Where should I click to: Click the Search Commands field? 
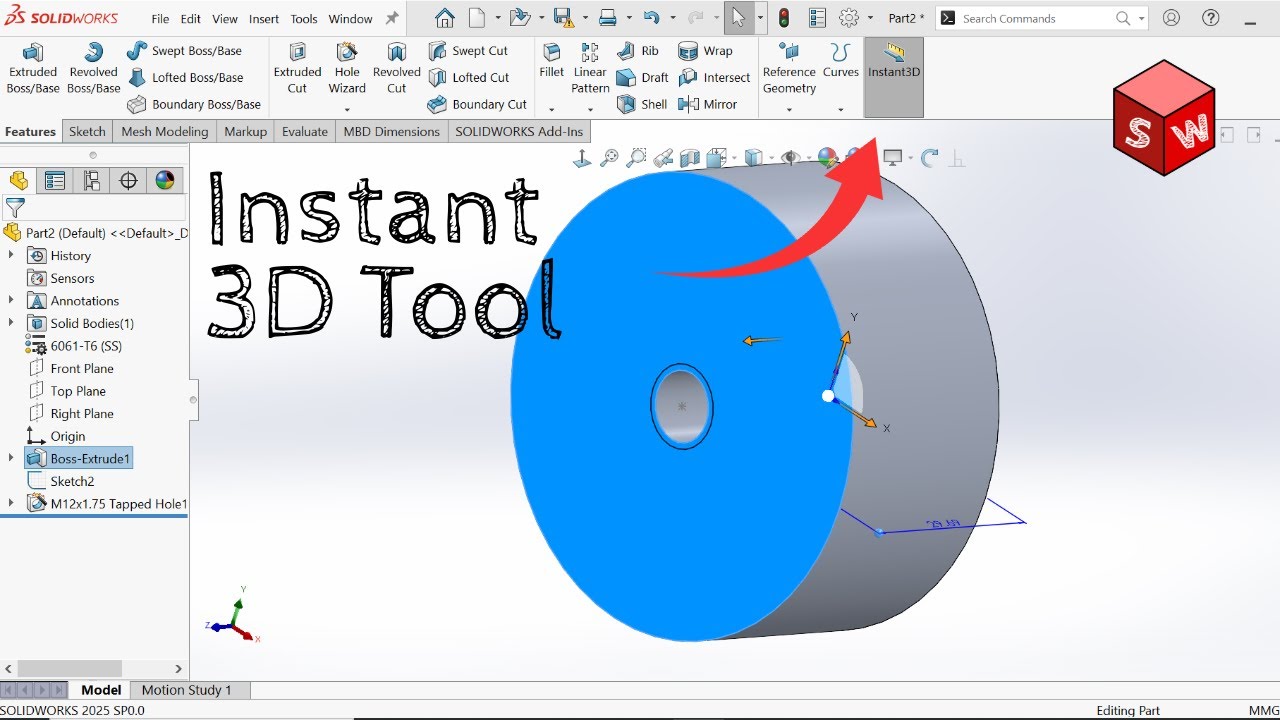[1036, 18]
